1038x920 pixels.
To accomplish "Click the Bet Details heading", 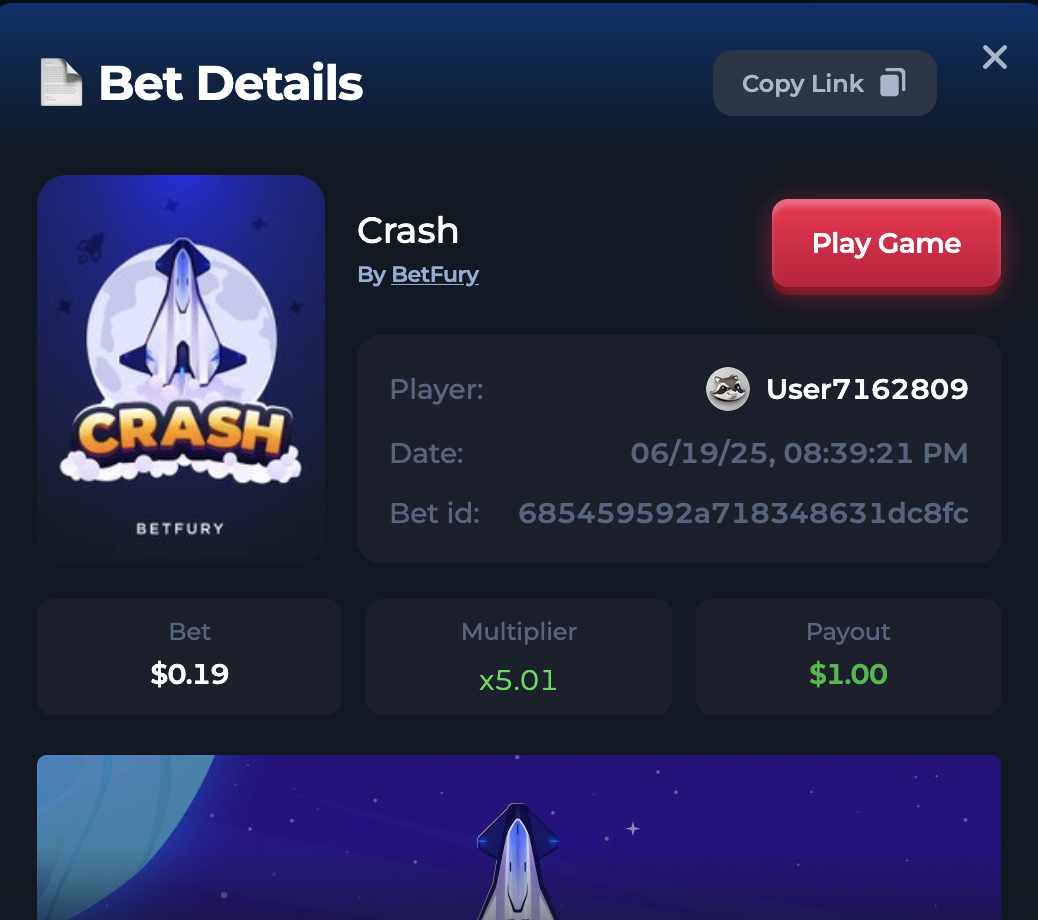I will 230,83.
